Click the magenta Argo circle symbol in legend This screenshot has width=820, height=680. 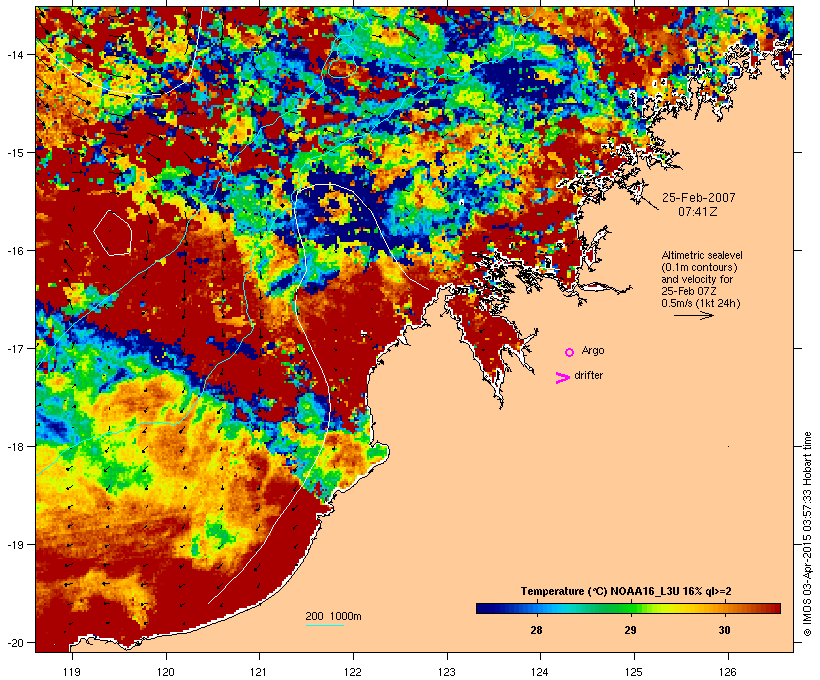click(x=570, y=352)
